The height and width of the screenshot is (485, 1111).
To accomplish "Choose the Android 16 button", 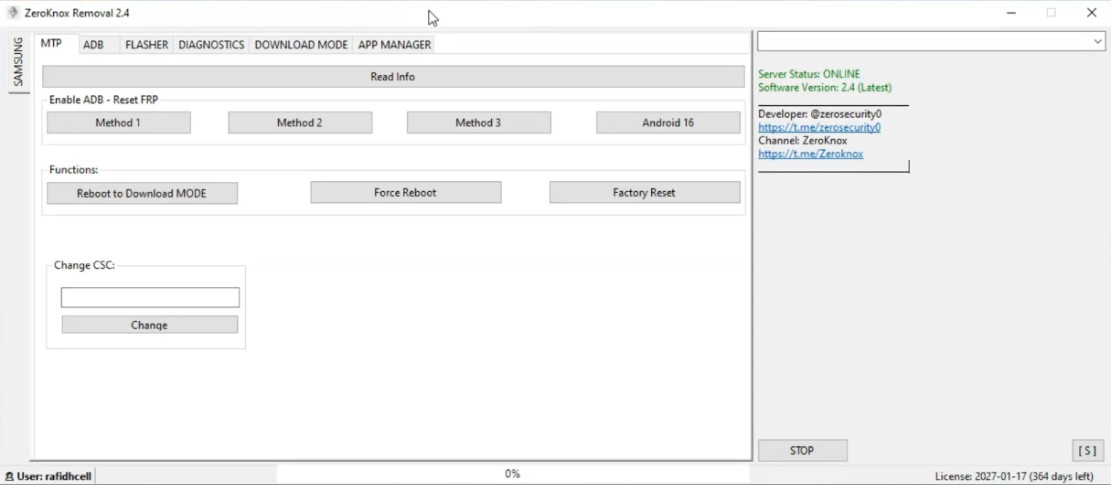I will tap(668, 123).
